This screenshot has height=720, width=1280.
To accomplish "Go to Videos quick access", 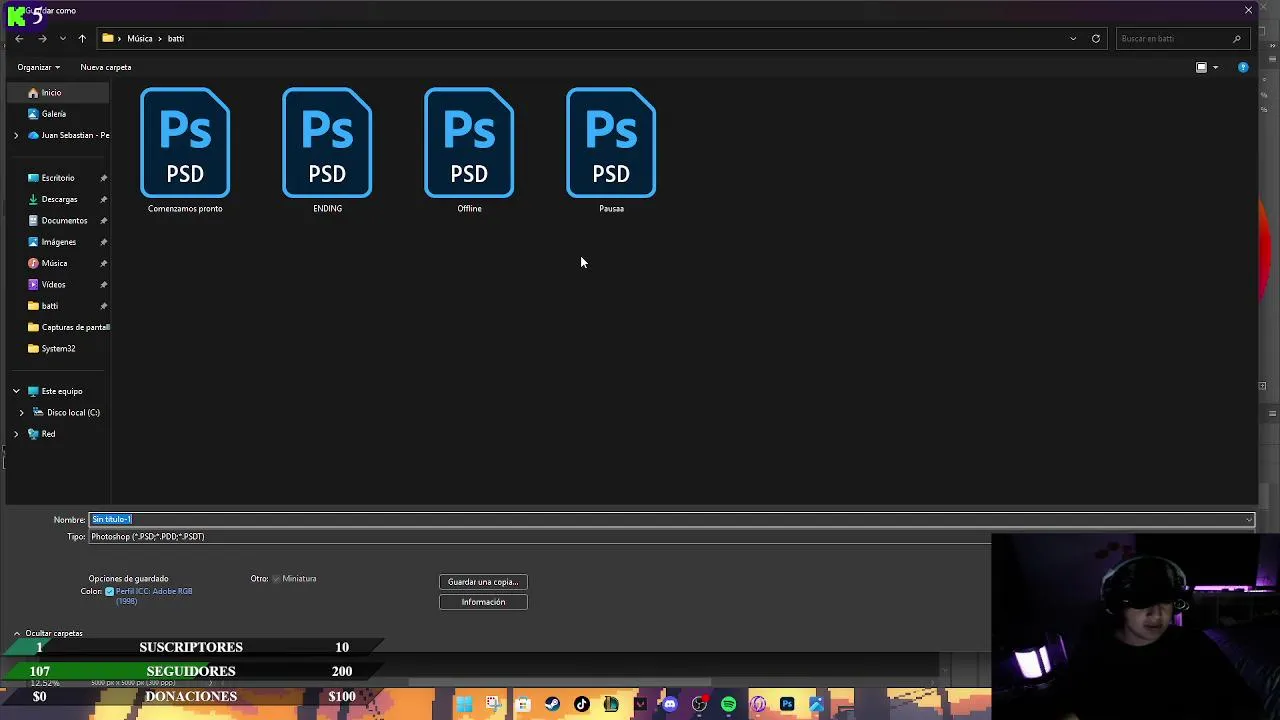I will coord(53,284).
